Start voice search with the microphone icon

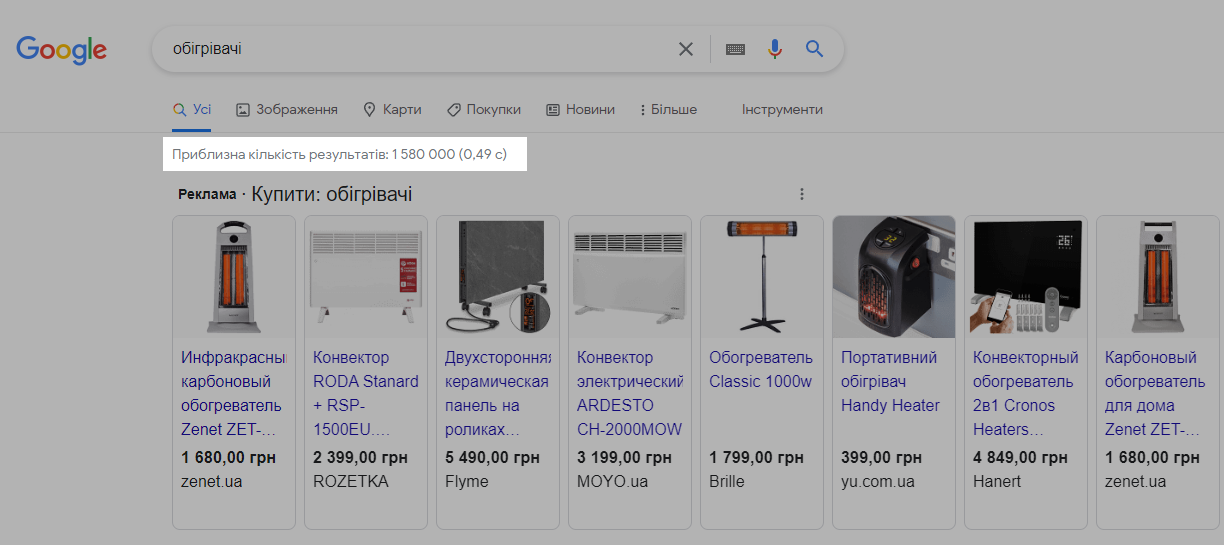point(775,49)
